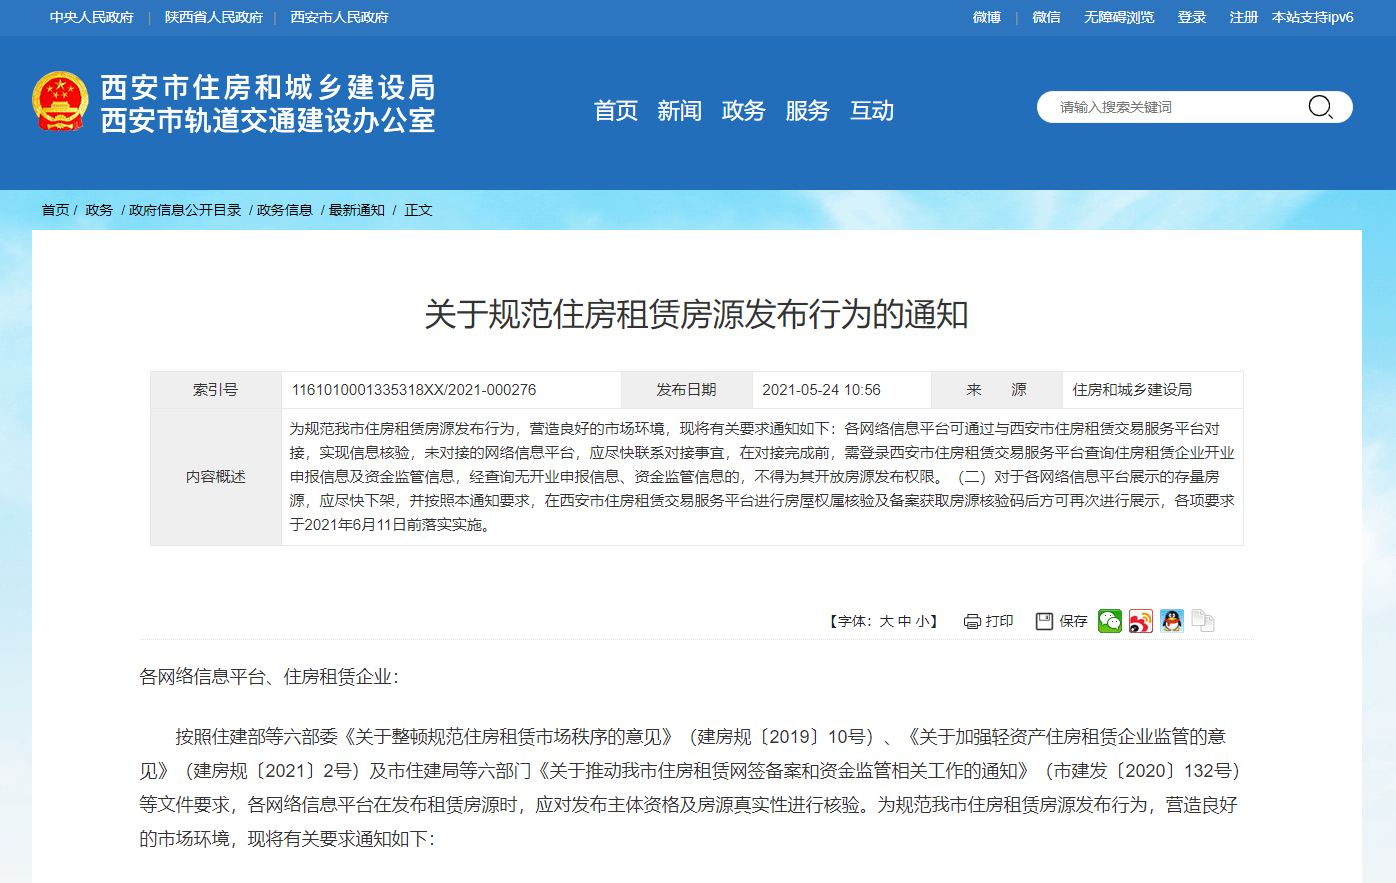
Task: Go to 首页 in the navigation bar
Action: [x=616, y=111]
